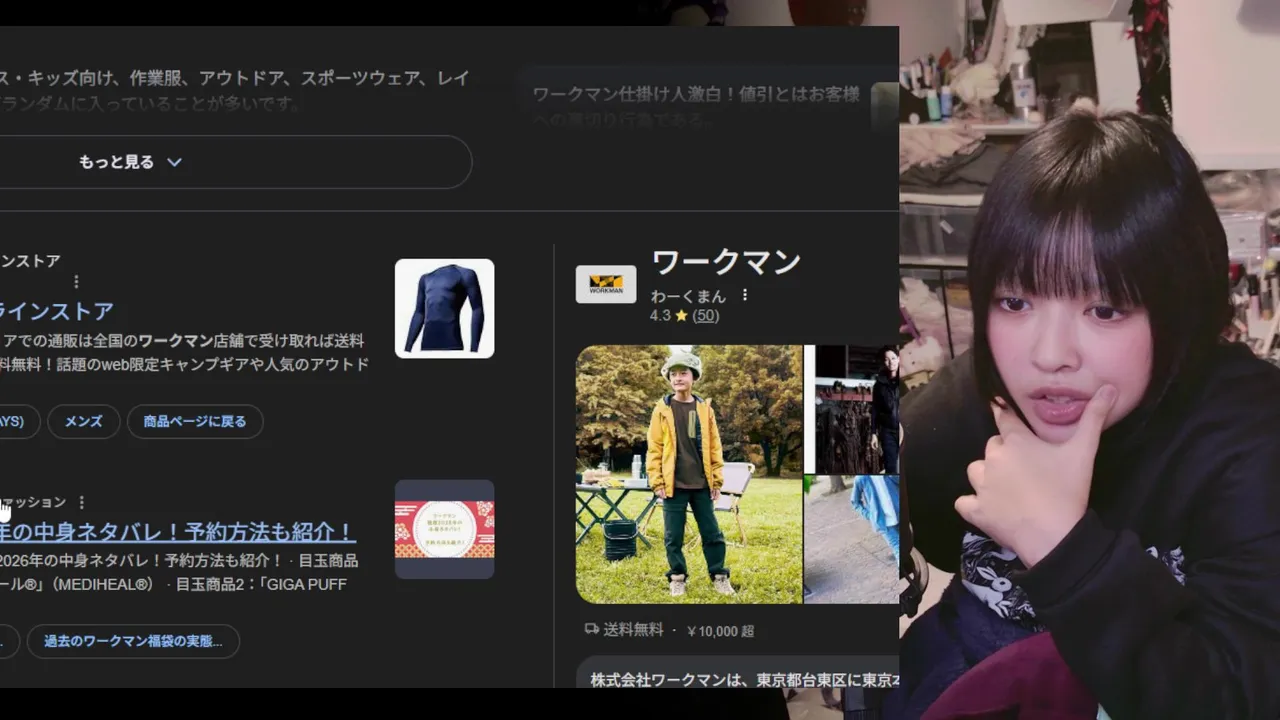Screen dimensions: 1280x720
Task: Click the chevron beside もっと見る
Action: [x=174, y=162]
